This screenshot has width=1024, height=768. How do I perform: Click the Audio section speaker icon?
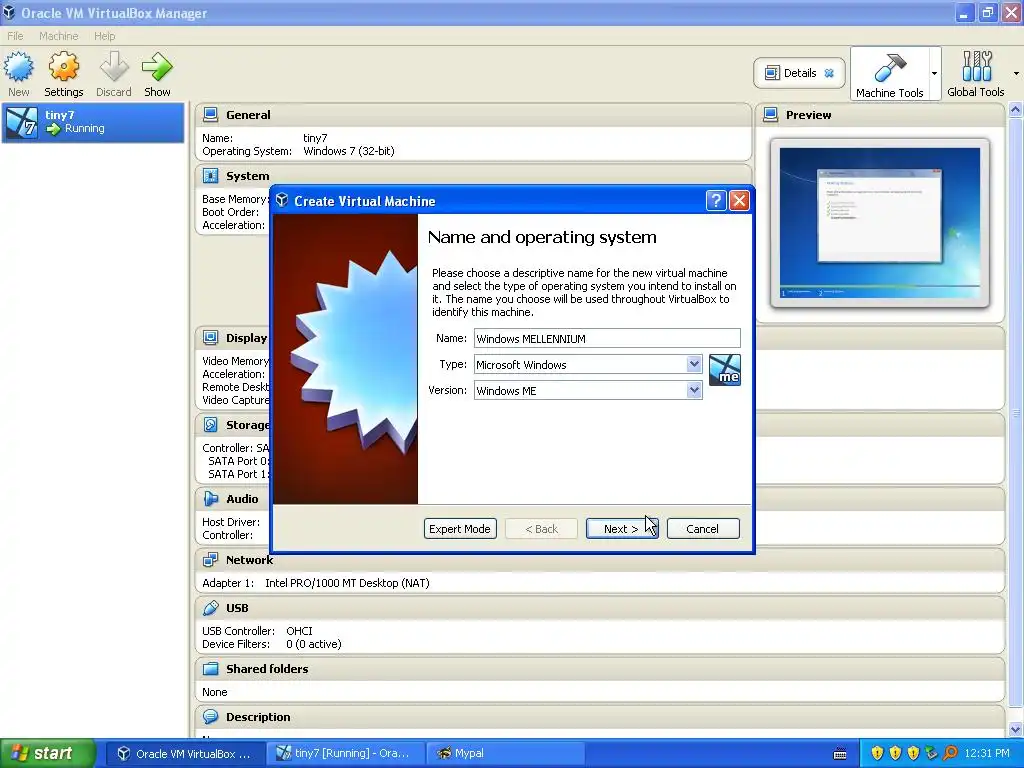210,499
